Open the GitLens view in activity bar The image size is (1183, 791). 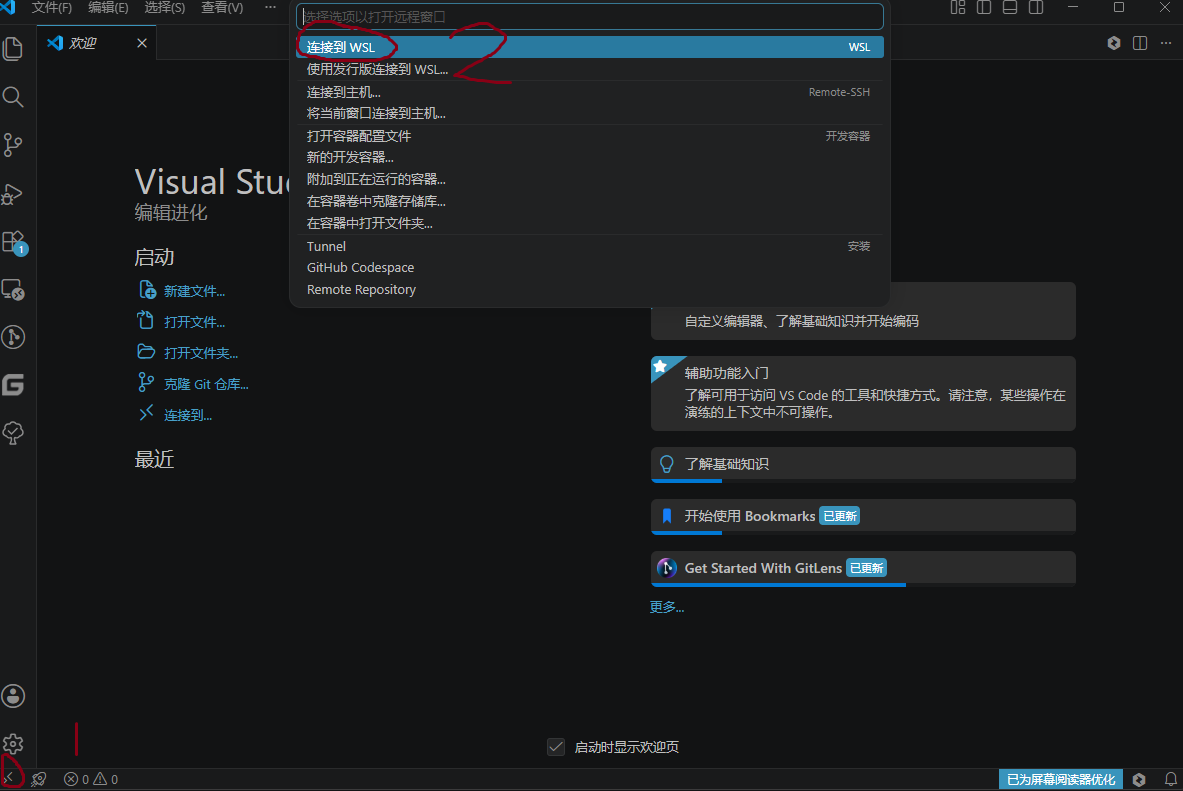pos(14,337)
